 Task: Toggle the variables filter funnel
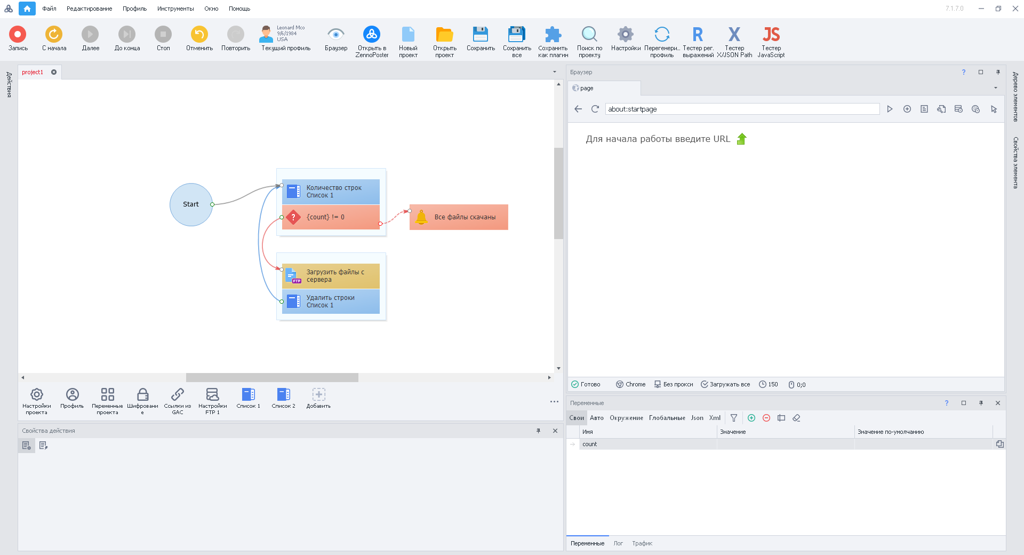(733, 418)
